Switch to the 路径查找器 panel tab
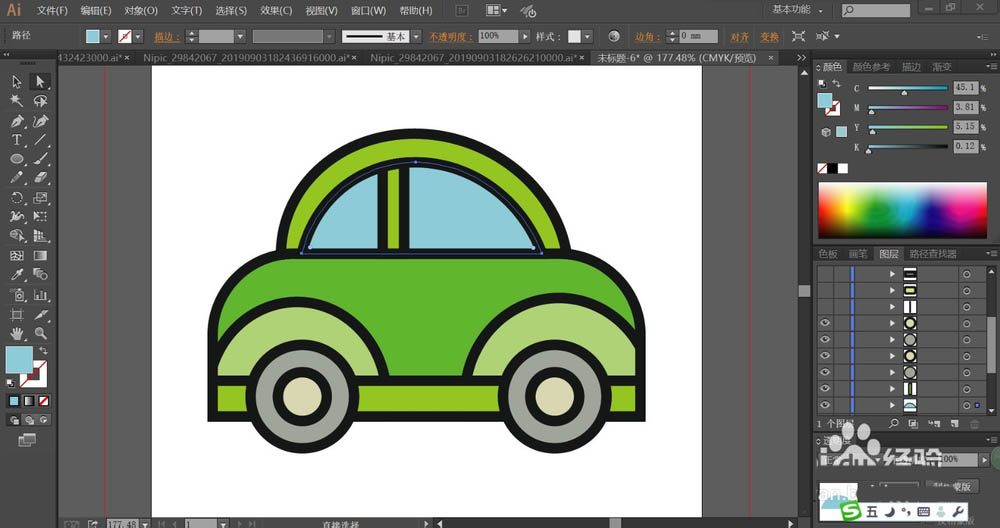Image resolution: width=1000 pixels, height=528 pixels. [932, 254]
